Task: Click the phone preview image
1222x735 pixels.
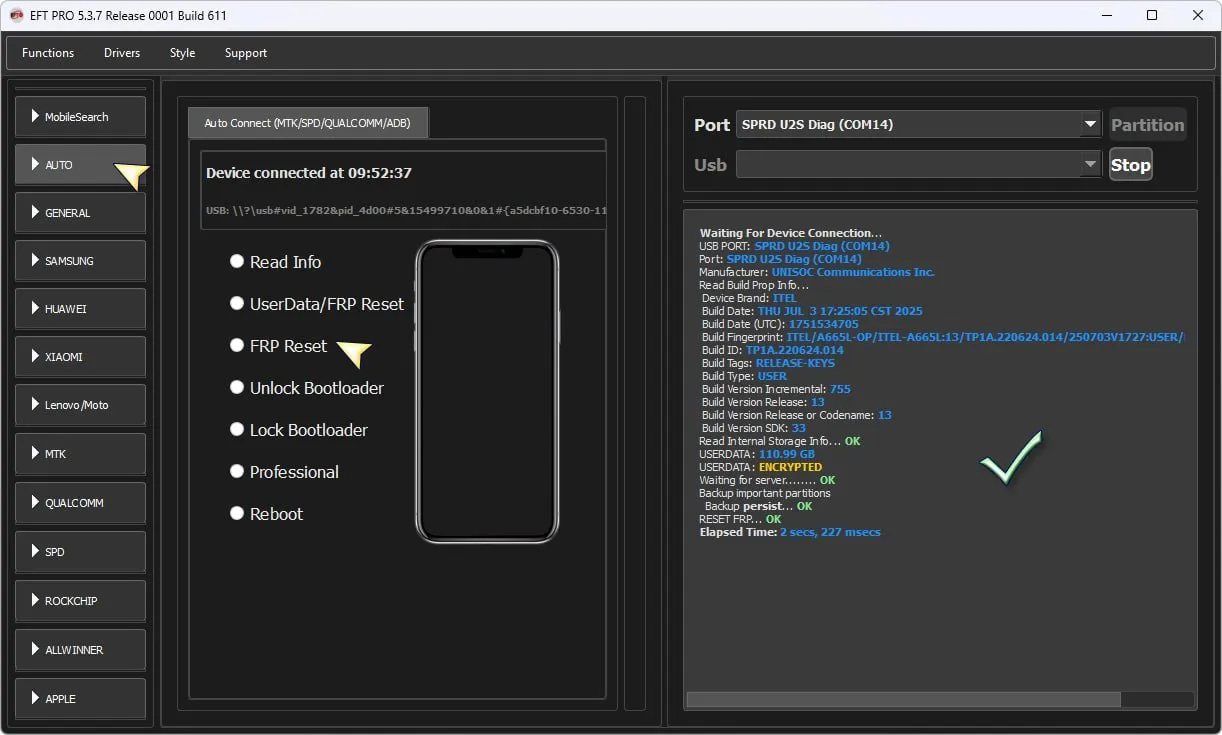Action: coord(487,392)
